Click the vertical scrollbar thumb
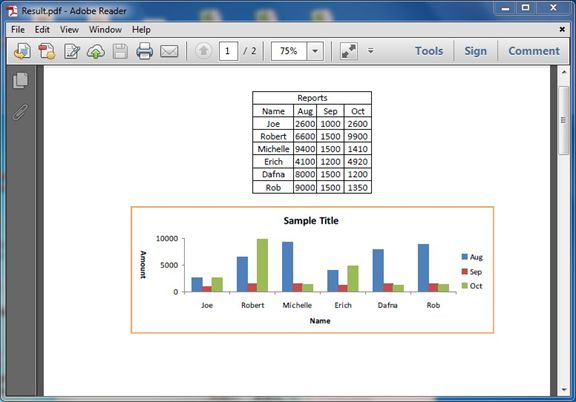This screenshot has width=576, height=402. pos(564,120)
